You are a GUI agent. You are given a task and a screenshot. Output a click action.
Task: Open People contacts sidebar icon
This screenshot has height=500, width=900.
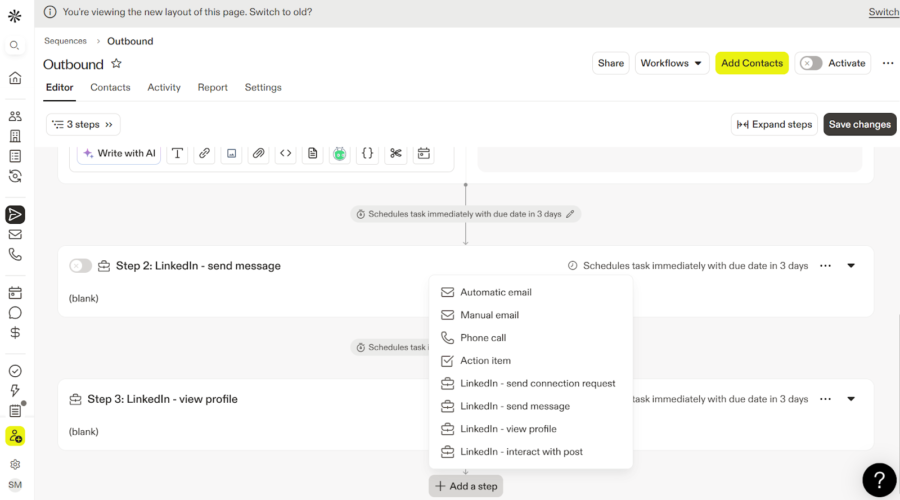(x=15, y=116)
